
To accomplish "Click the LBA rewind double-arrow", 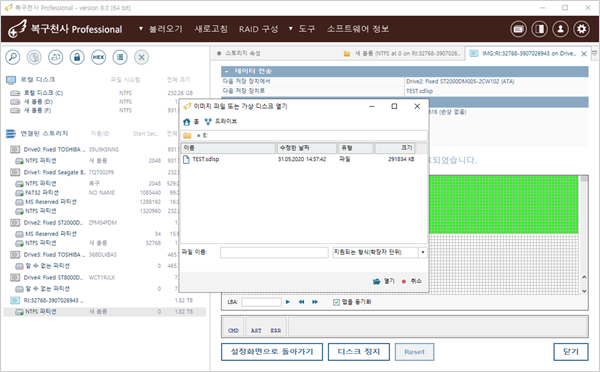I will [x=302, y=302].
